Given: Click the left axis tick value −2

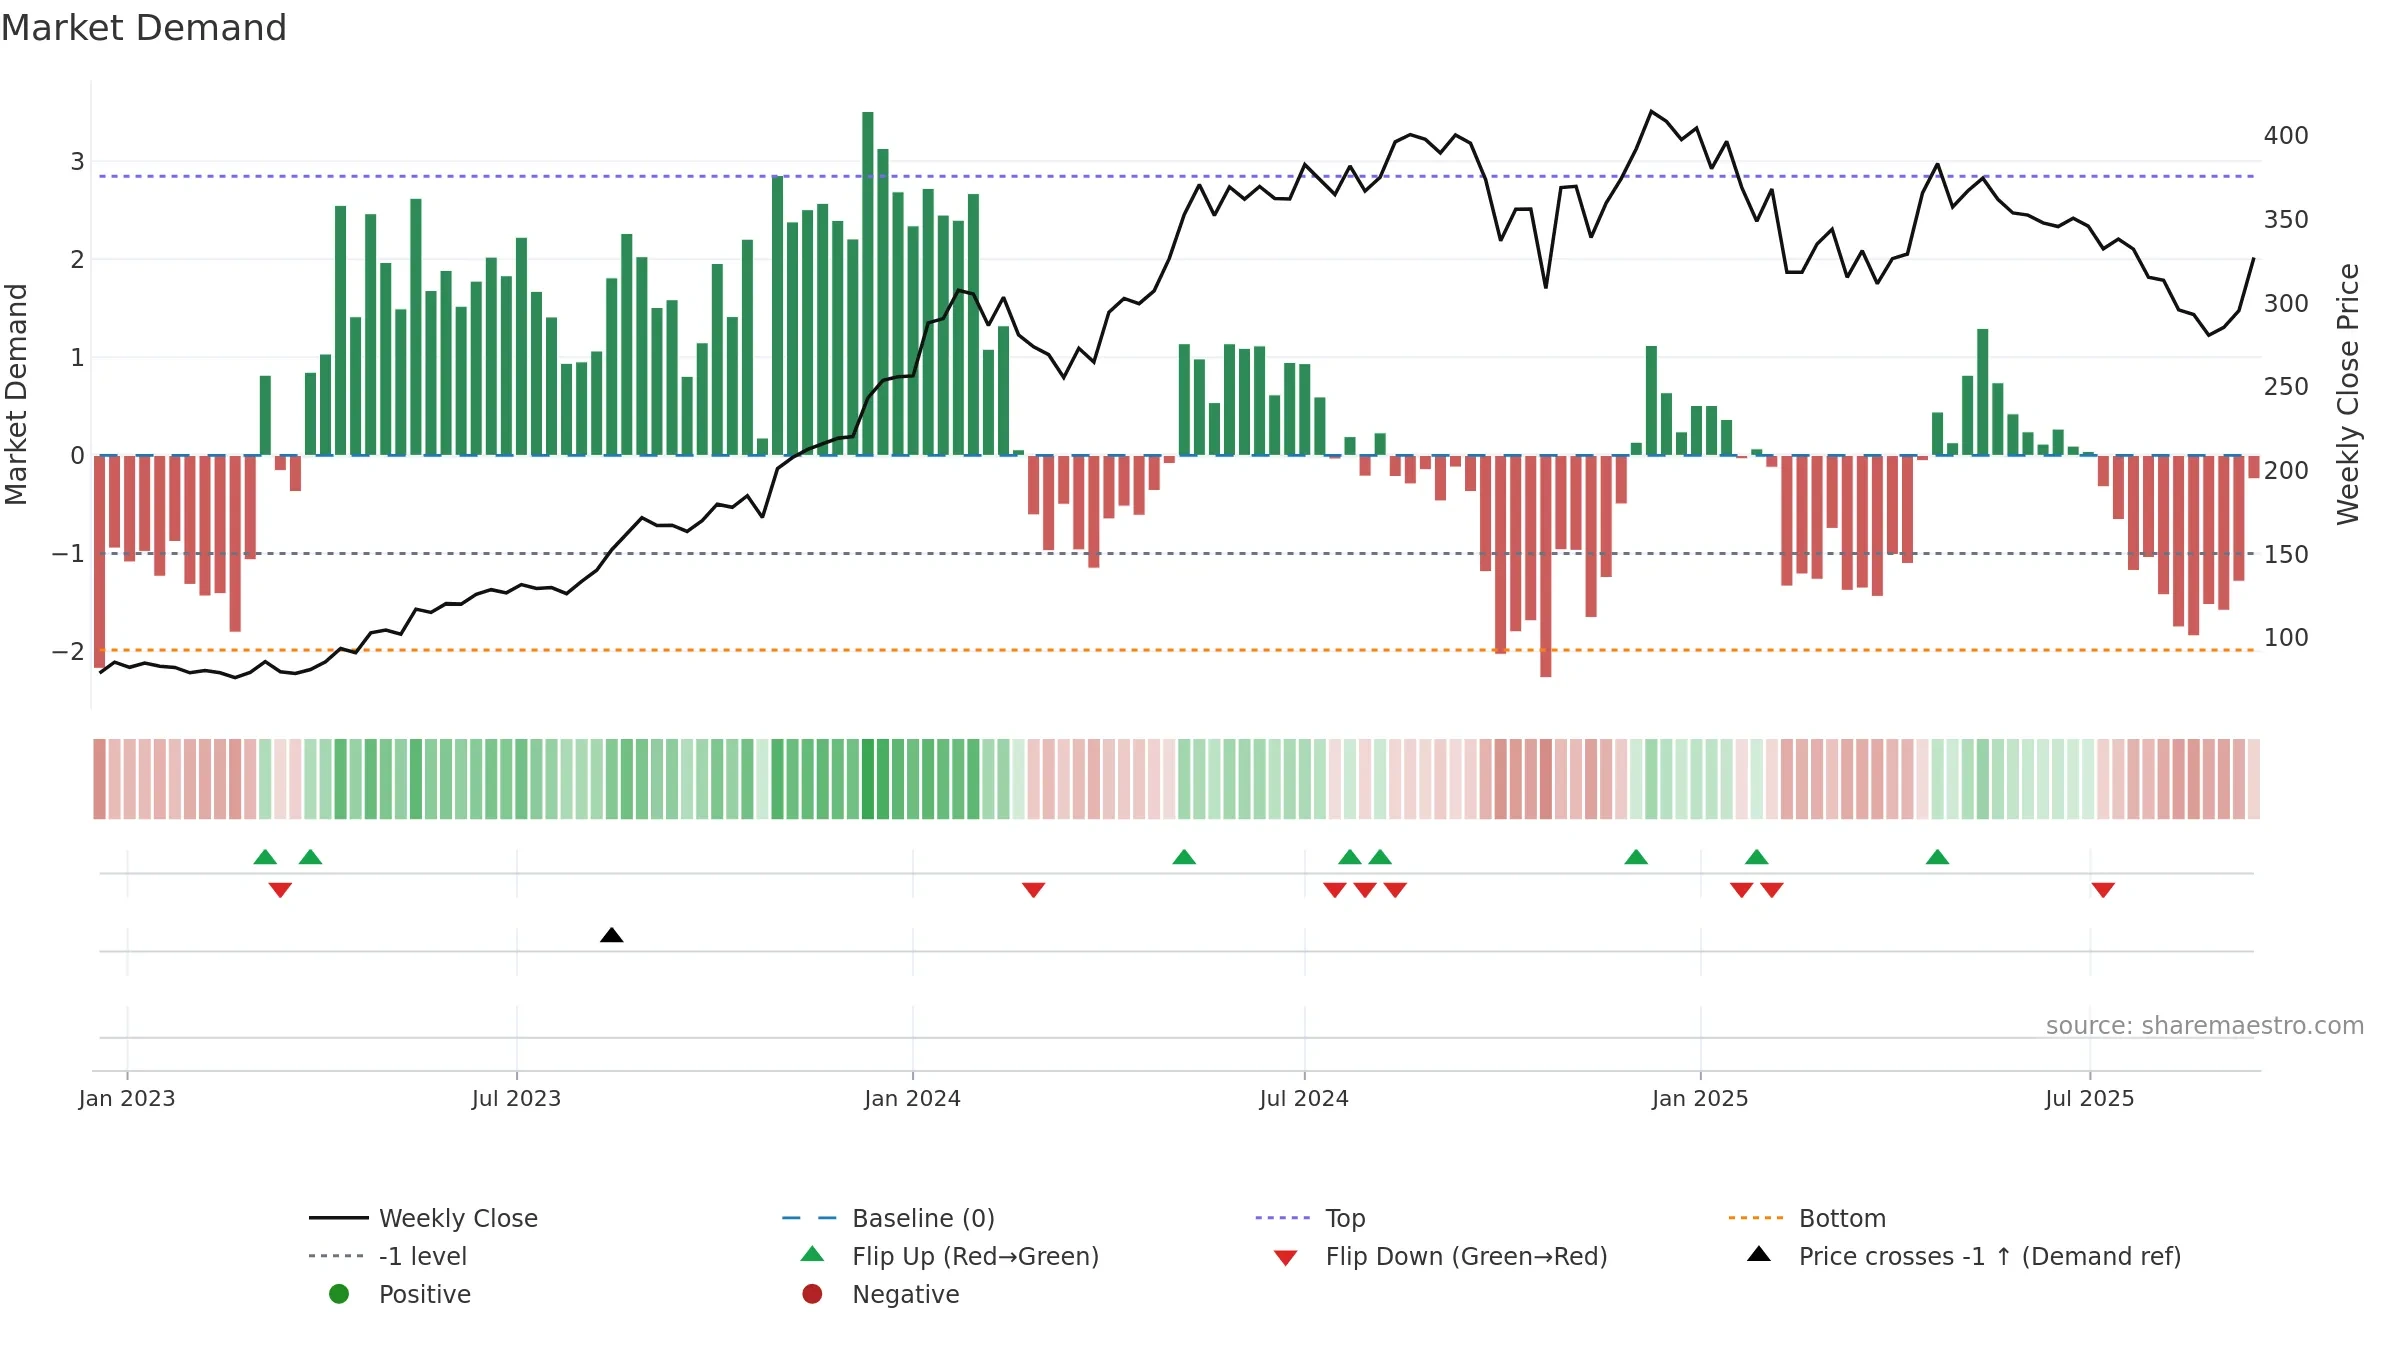Looking at the screenshot, I should click(68, 651).
